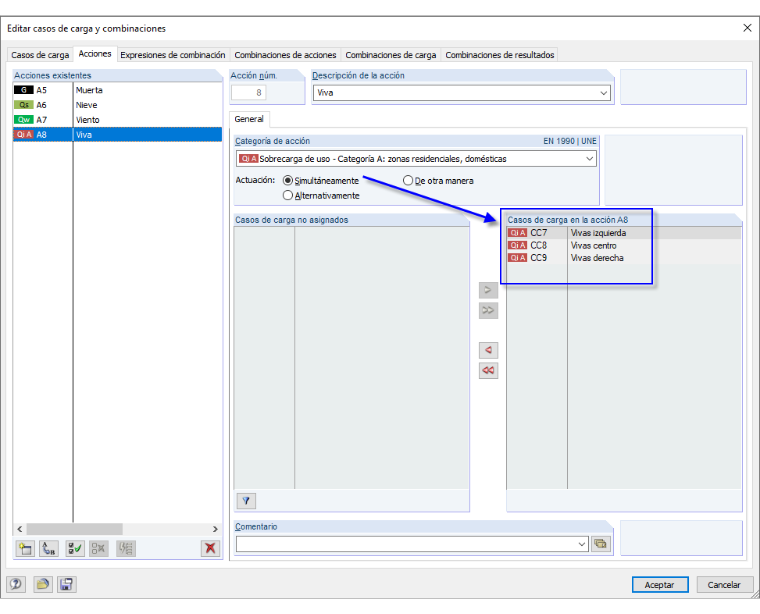Add all load cases with double right arrow
Screen dimensions: 760x614
click(x=488, y=311)
